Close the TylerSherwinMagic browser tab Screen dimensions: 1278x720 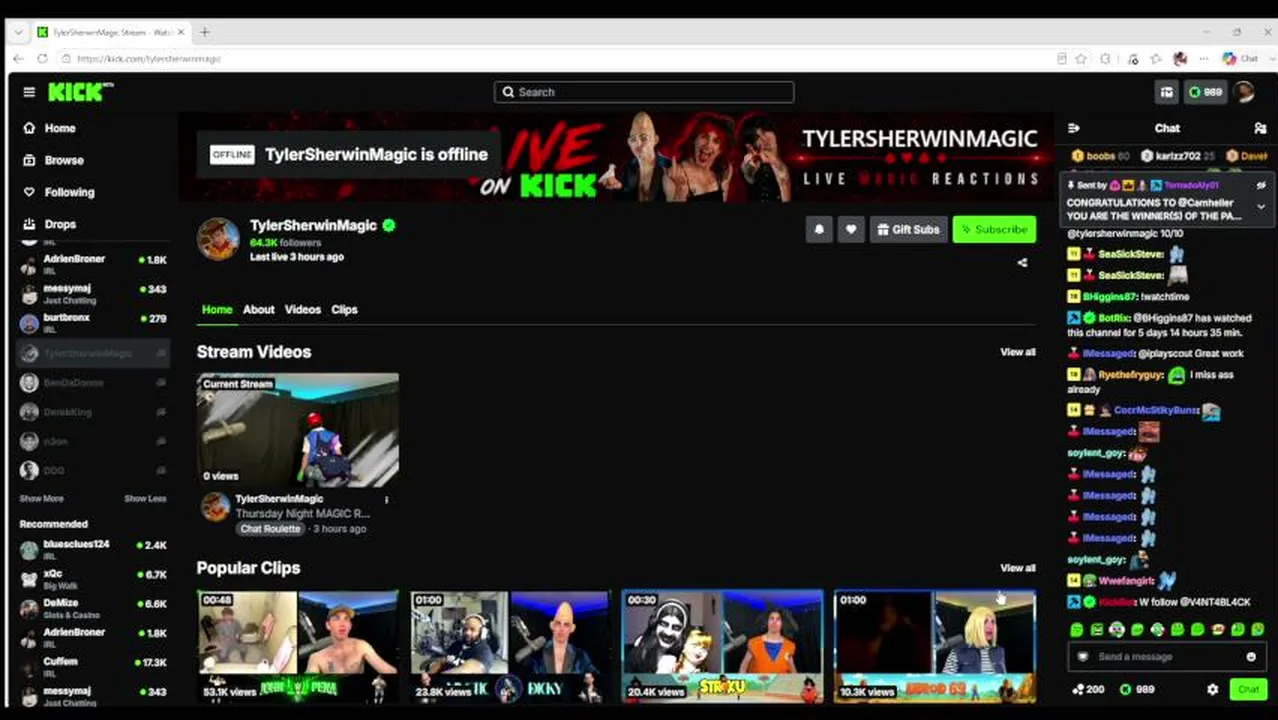(x=181, y=32)
